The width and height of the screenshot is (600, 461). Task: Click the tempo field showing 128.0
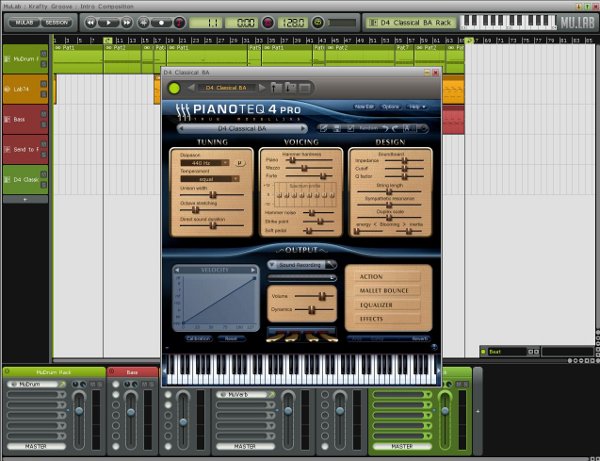click(x=293, y=23)
